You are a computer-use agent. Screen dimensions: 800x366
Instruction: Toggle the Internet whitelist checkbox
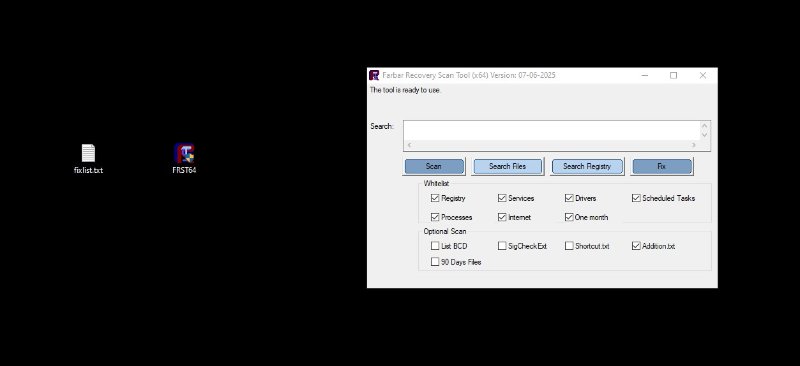point(502,217)
